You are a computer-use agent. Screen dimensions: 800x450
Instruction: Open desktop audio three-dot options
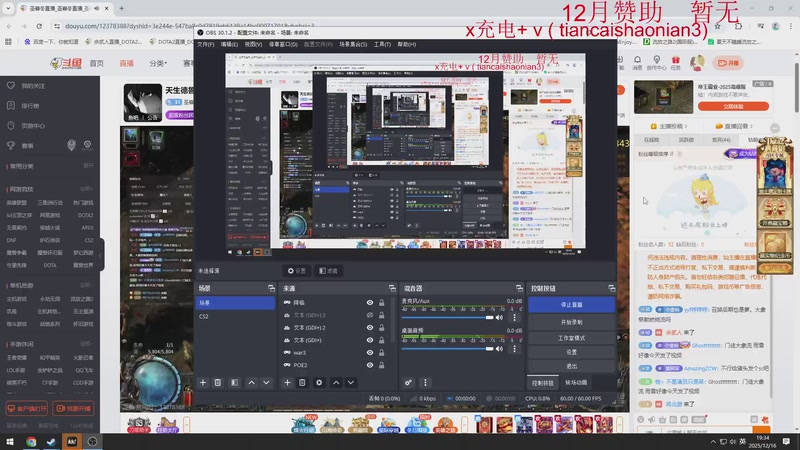(x=514, y=349)
